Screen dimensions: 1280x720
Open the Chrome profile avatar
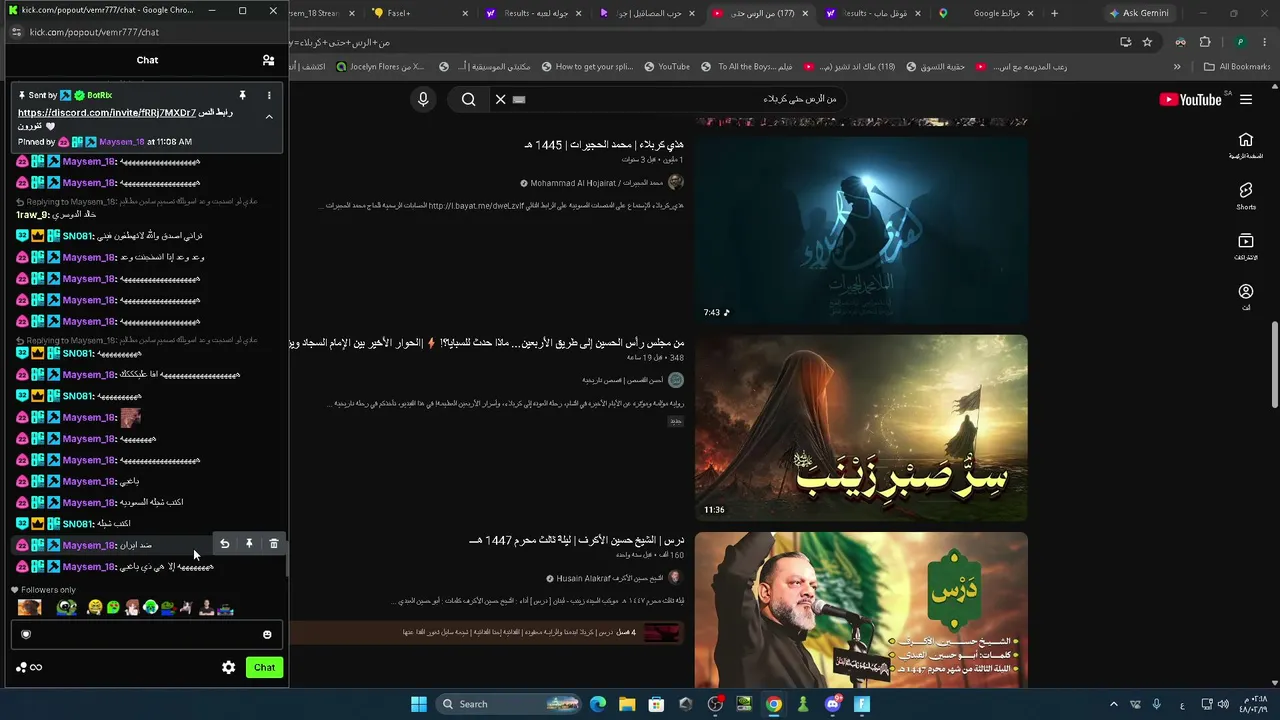(1240, 42)
